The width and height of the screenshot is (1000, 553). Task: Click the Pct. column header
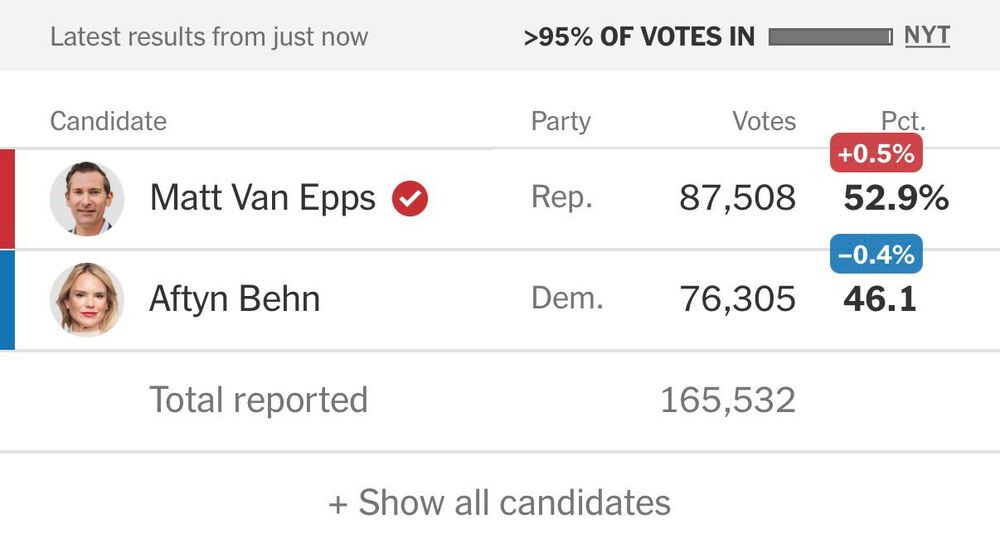pos(903,122)
